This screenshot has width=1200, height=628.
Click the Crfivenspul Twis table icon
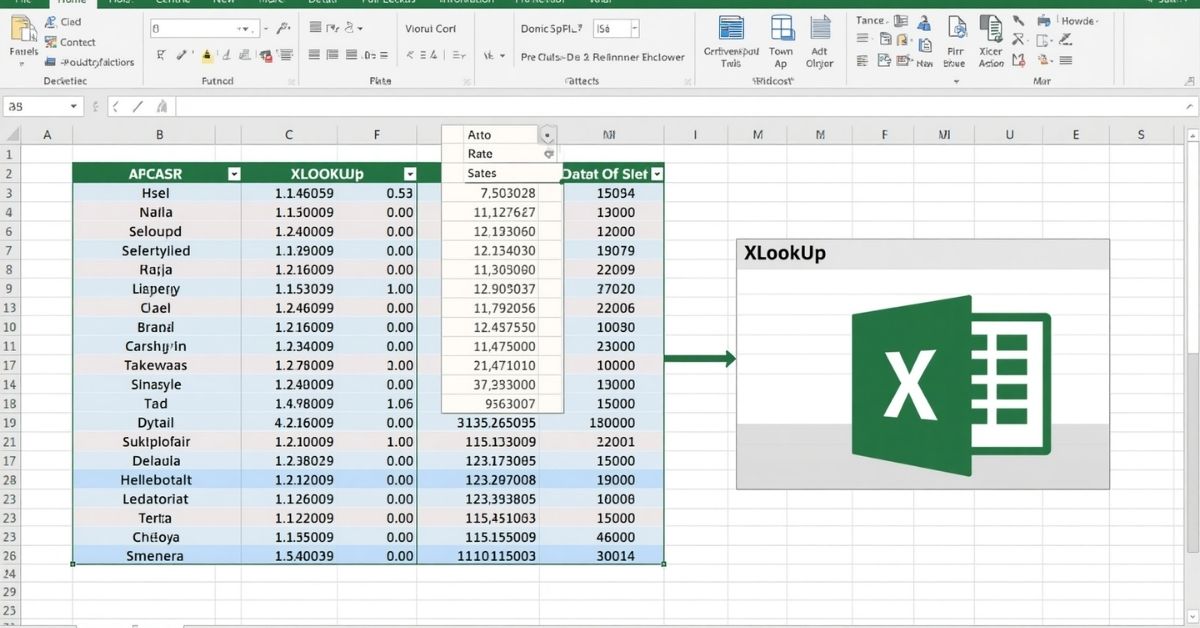point(731,28)
